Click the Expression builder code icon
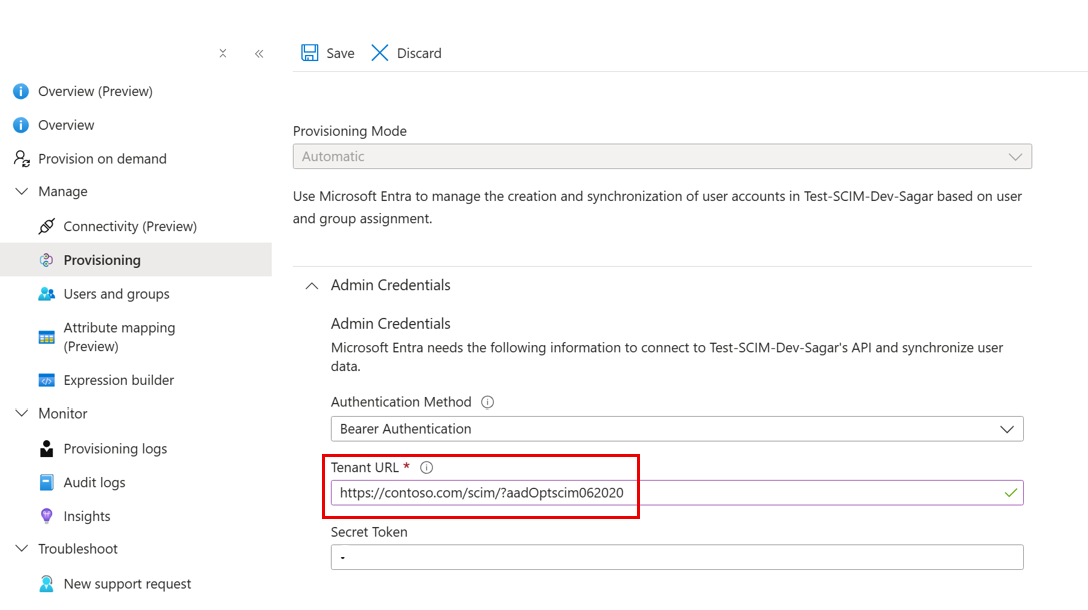Screen dimensions: 1088x610 (x=46, y=380)
